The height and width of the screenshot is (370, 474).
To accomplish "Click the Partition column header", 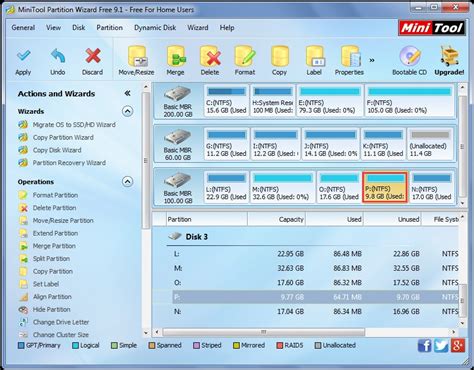I will tap(207, 219).
